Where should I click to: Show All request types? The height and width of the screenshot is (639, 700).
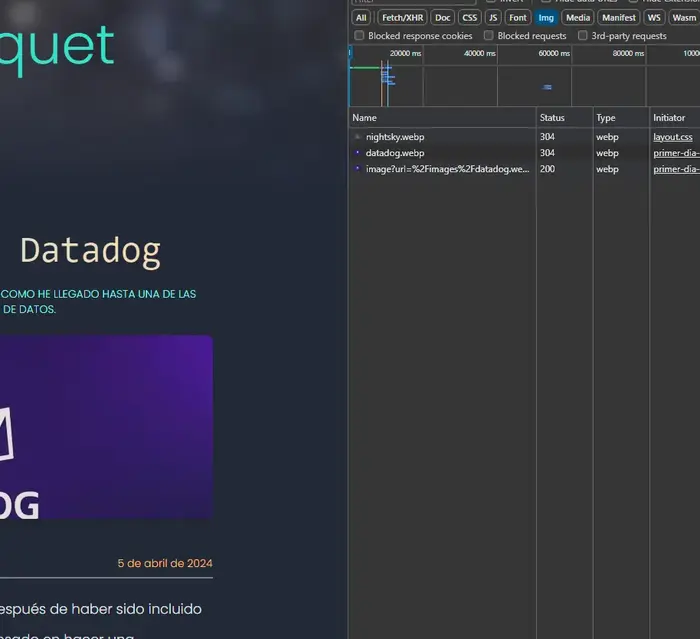(x=361, y=17)
